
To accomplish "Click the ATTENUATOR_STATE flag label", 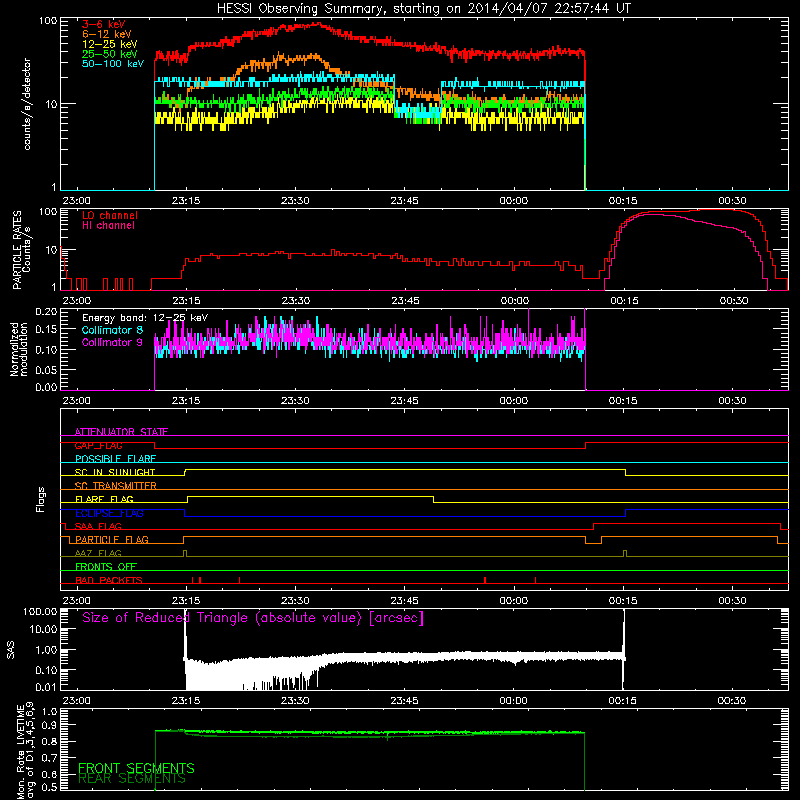I will (x=121, y=432).
